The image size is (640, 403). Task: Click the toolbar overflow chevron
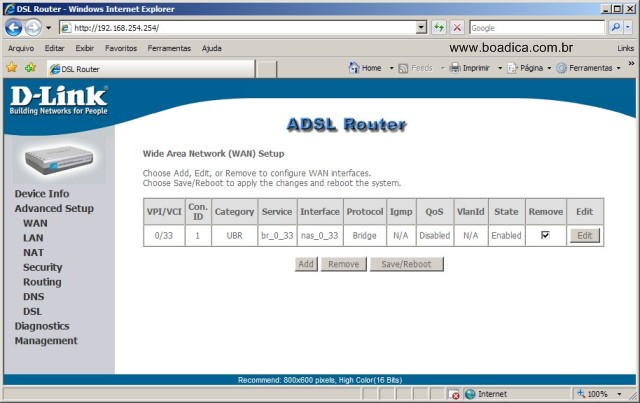tap(631, 64)
